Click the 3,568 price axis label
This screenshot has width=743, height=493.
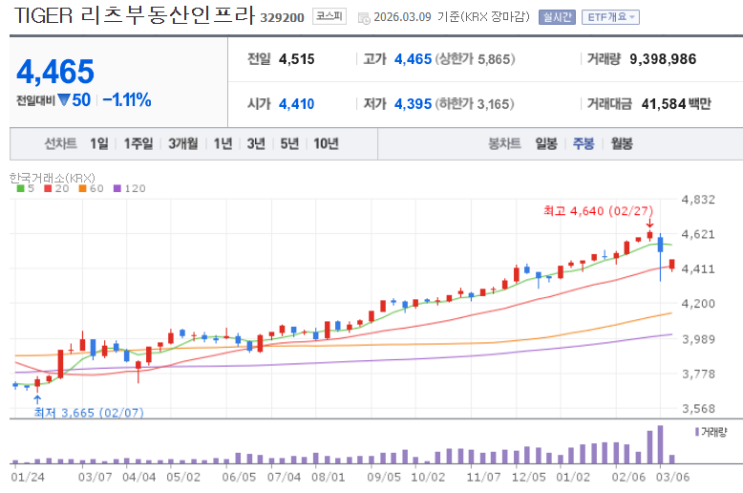tap(698, 409)
